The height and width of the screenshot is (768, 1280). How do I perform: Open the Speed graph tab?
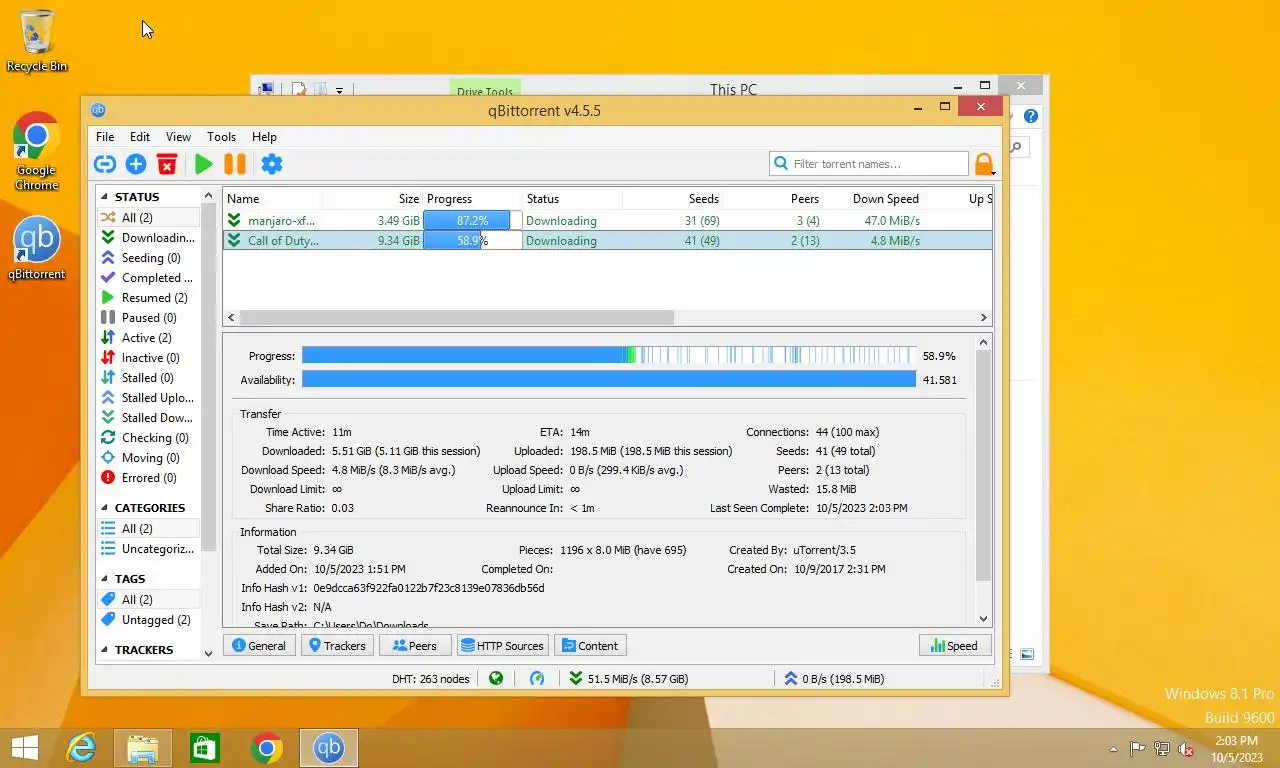coord(955,646)
